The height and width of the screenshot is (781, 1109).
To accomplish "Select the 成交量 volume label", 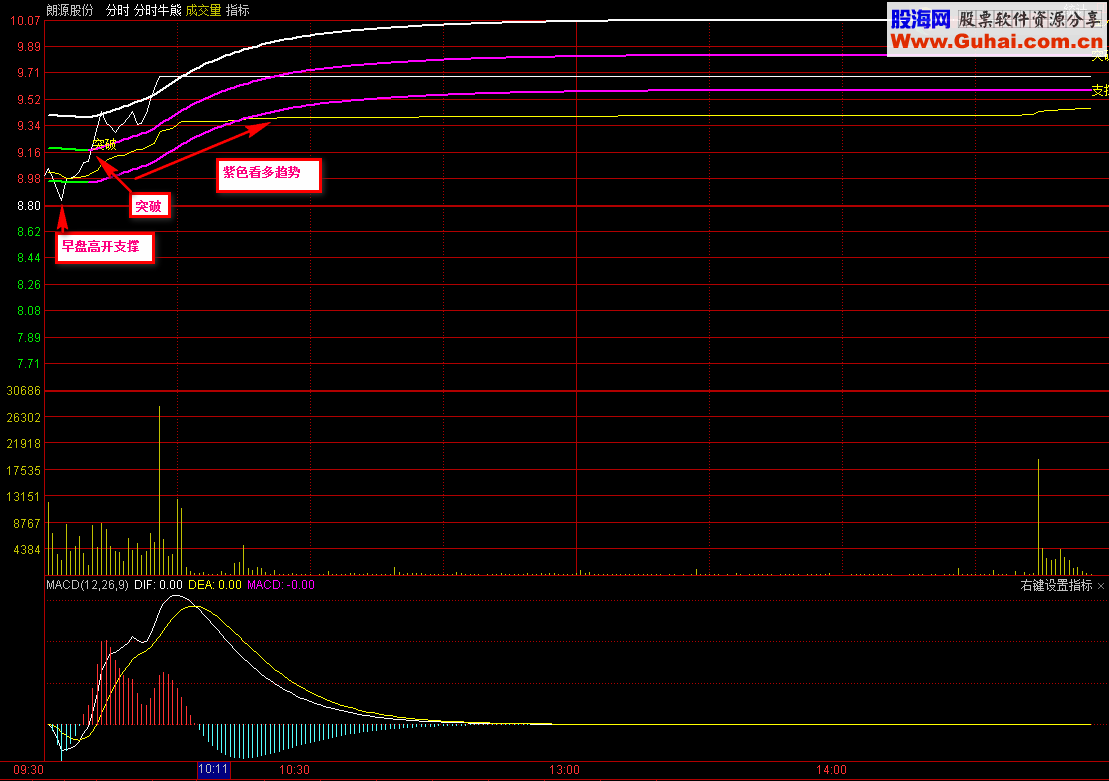I will (x=204, y=11).
